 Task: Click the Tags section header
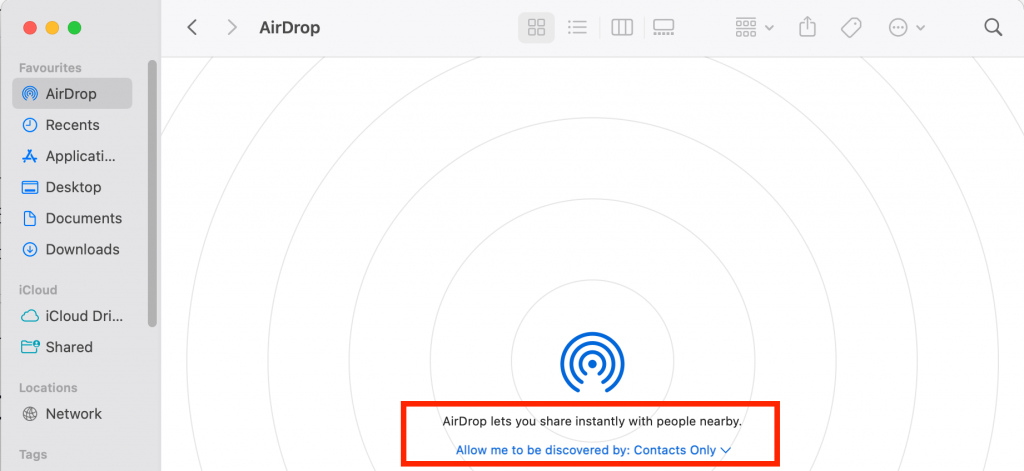click(x=33, y=455)
